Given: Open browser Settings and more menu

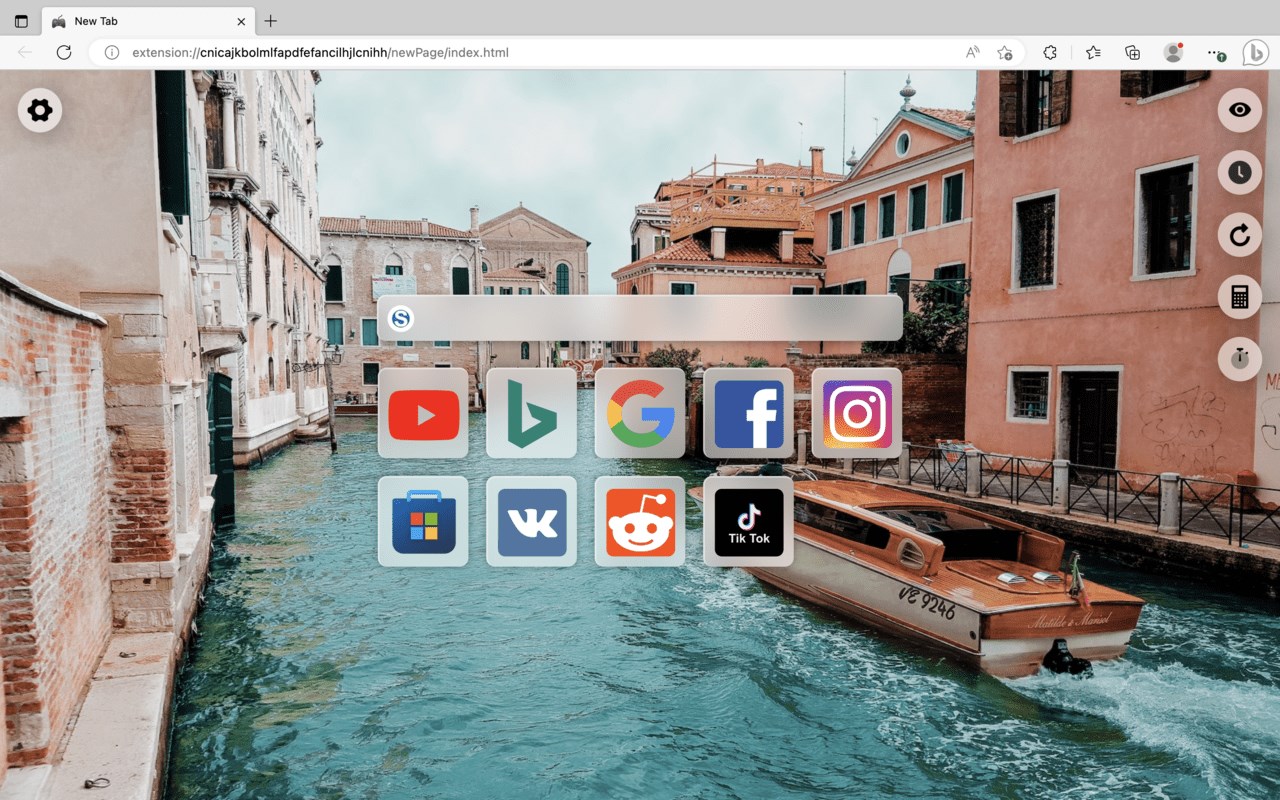Looking at the screenshot, I should pyautogui.click(x=1214, y=52).
